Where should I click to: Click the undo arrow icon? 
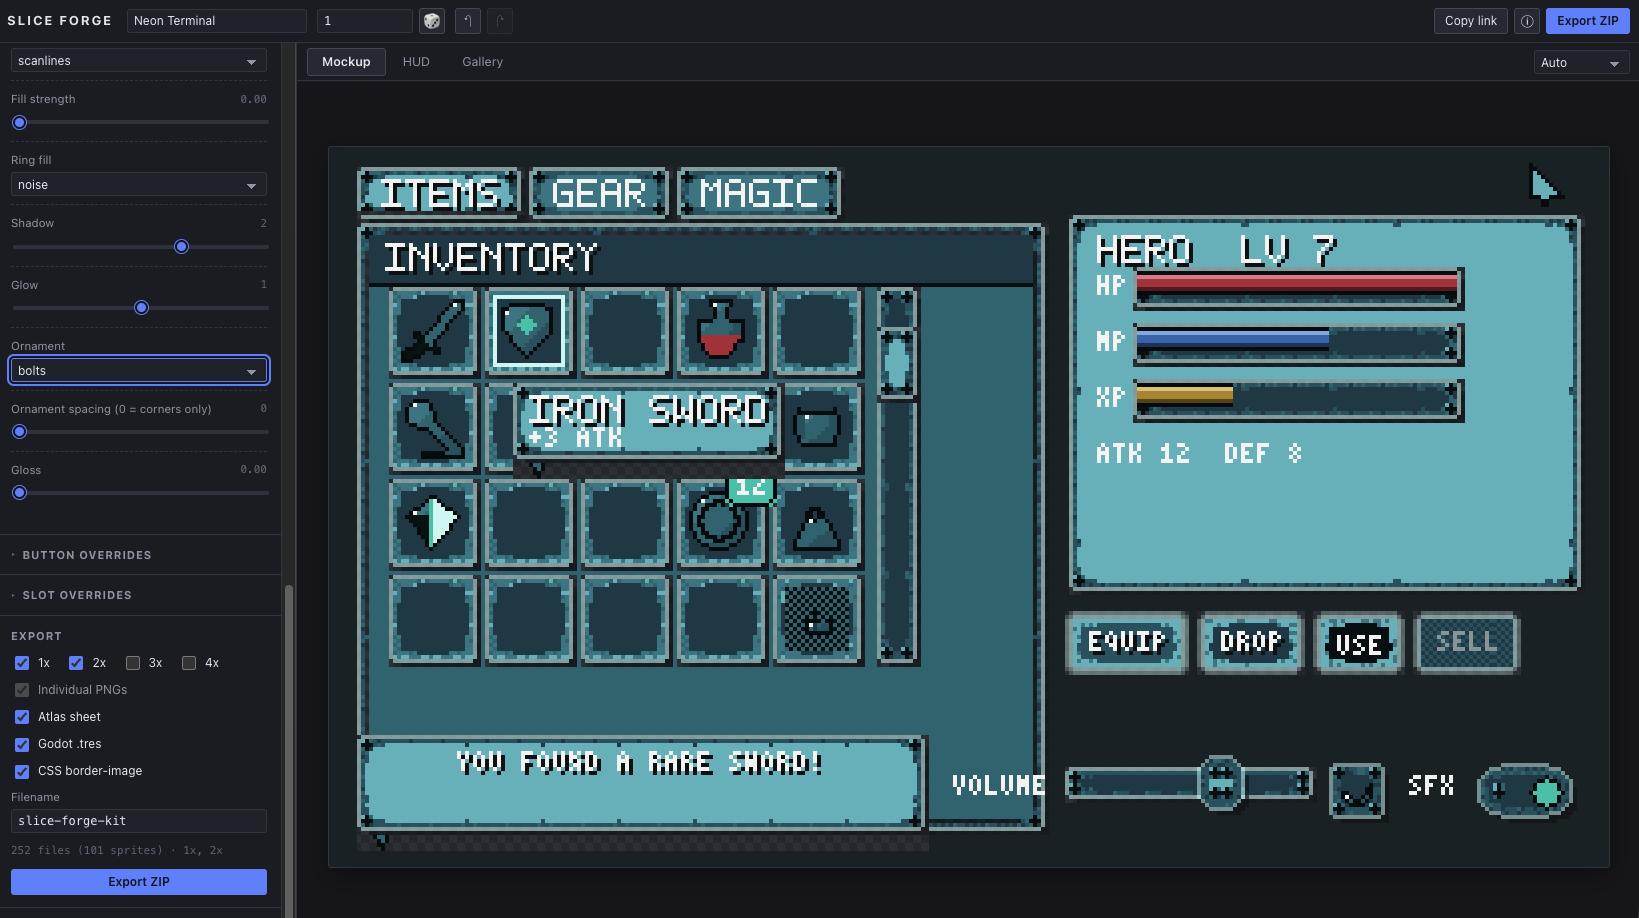(467, 21)
